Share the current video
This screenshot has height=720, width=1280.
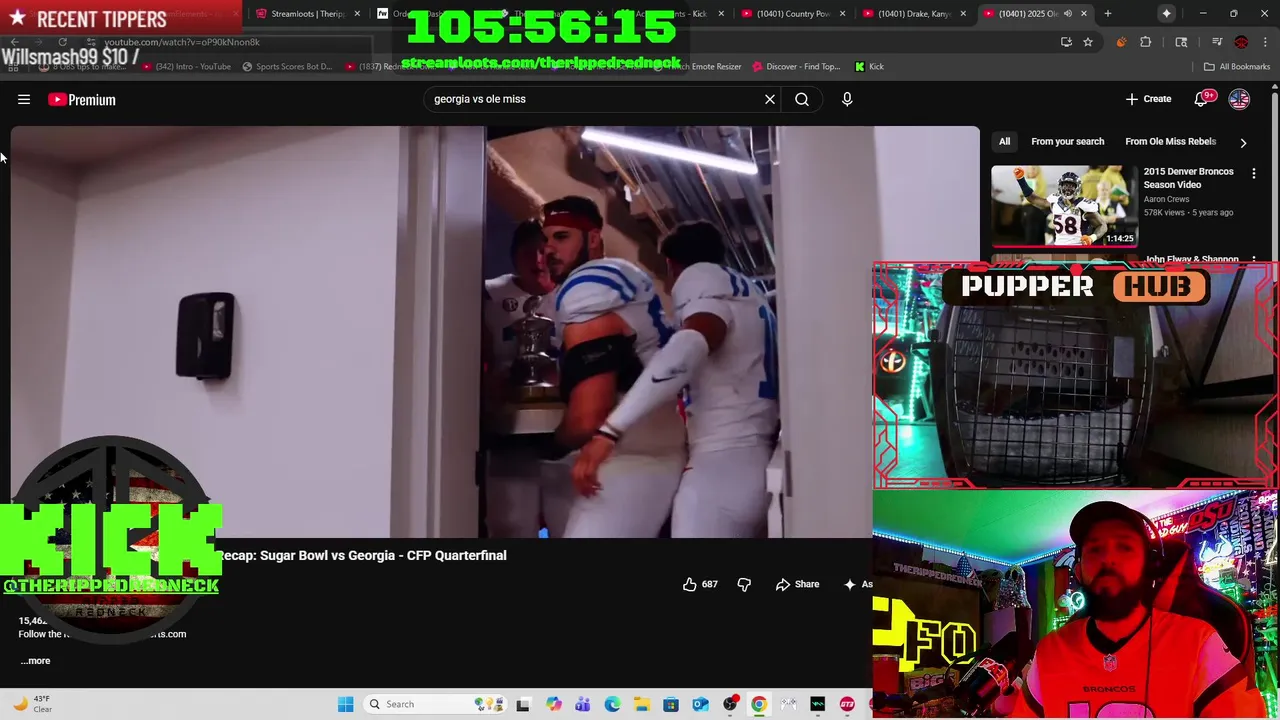point(797,584)
